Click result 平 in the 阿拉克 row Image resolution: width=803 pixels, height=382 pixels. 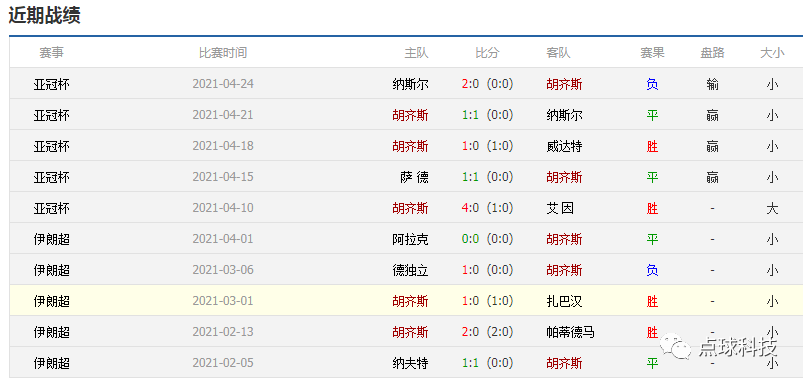pyautogui.click(x=652, y=239)
